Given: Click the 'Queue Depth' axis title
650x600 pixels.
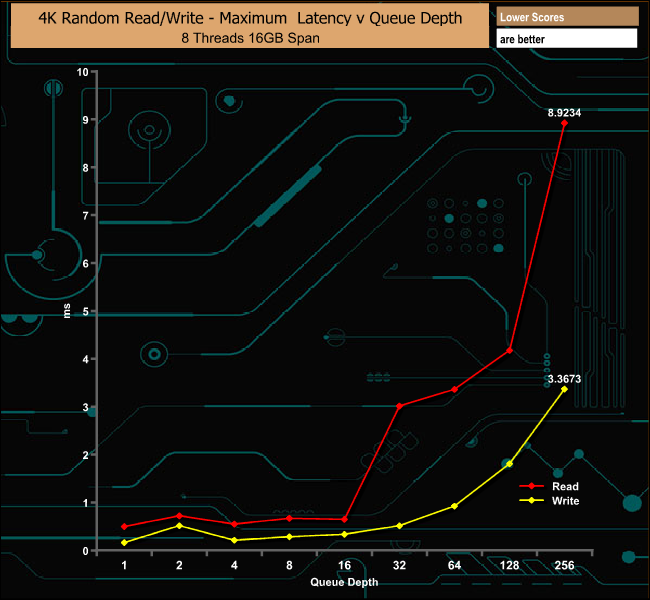Looking at the screenshot, I should coord(344,582).
